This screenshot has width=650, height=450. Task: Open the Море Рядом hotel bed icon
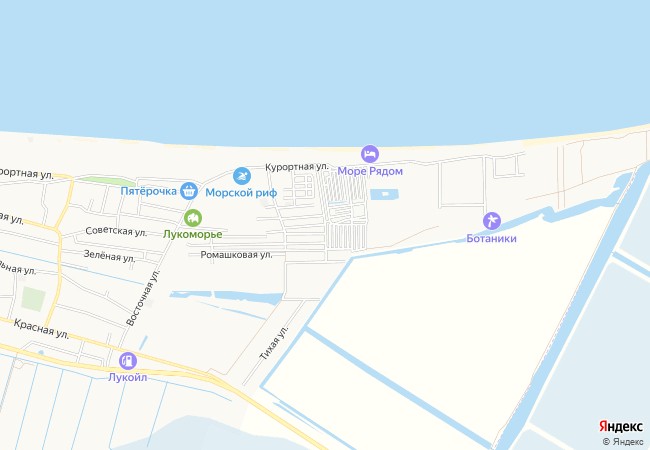click(370, 154)
